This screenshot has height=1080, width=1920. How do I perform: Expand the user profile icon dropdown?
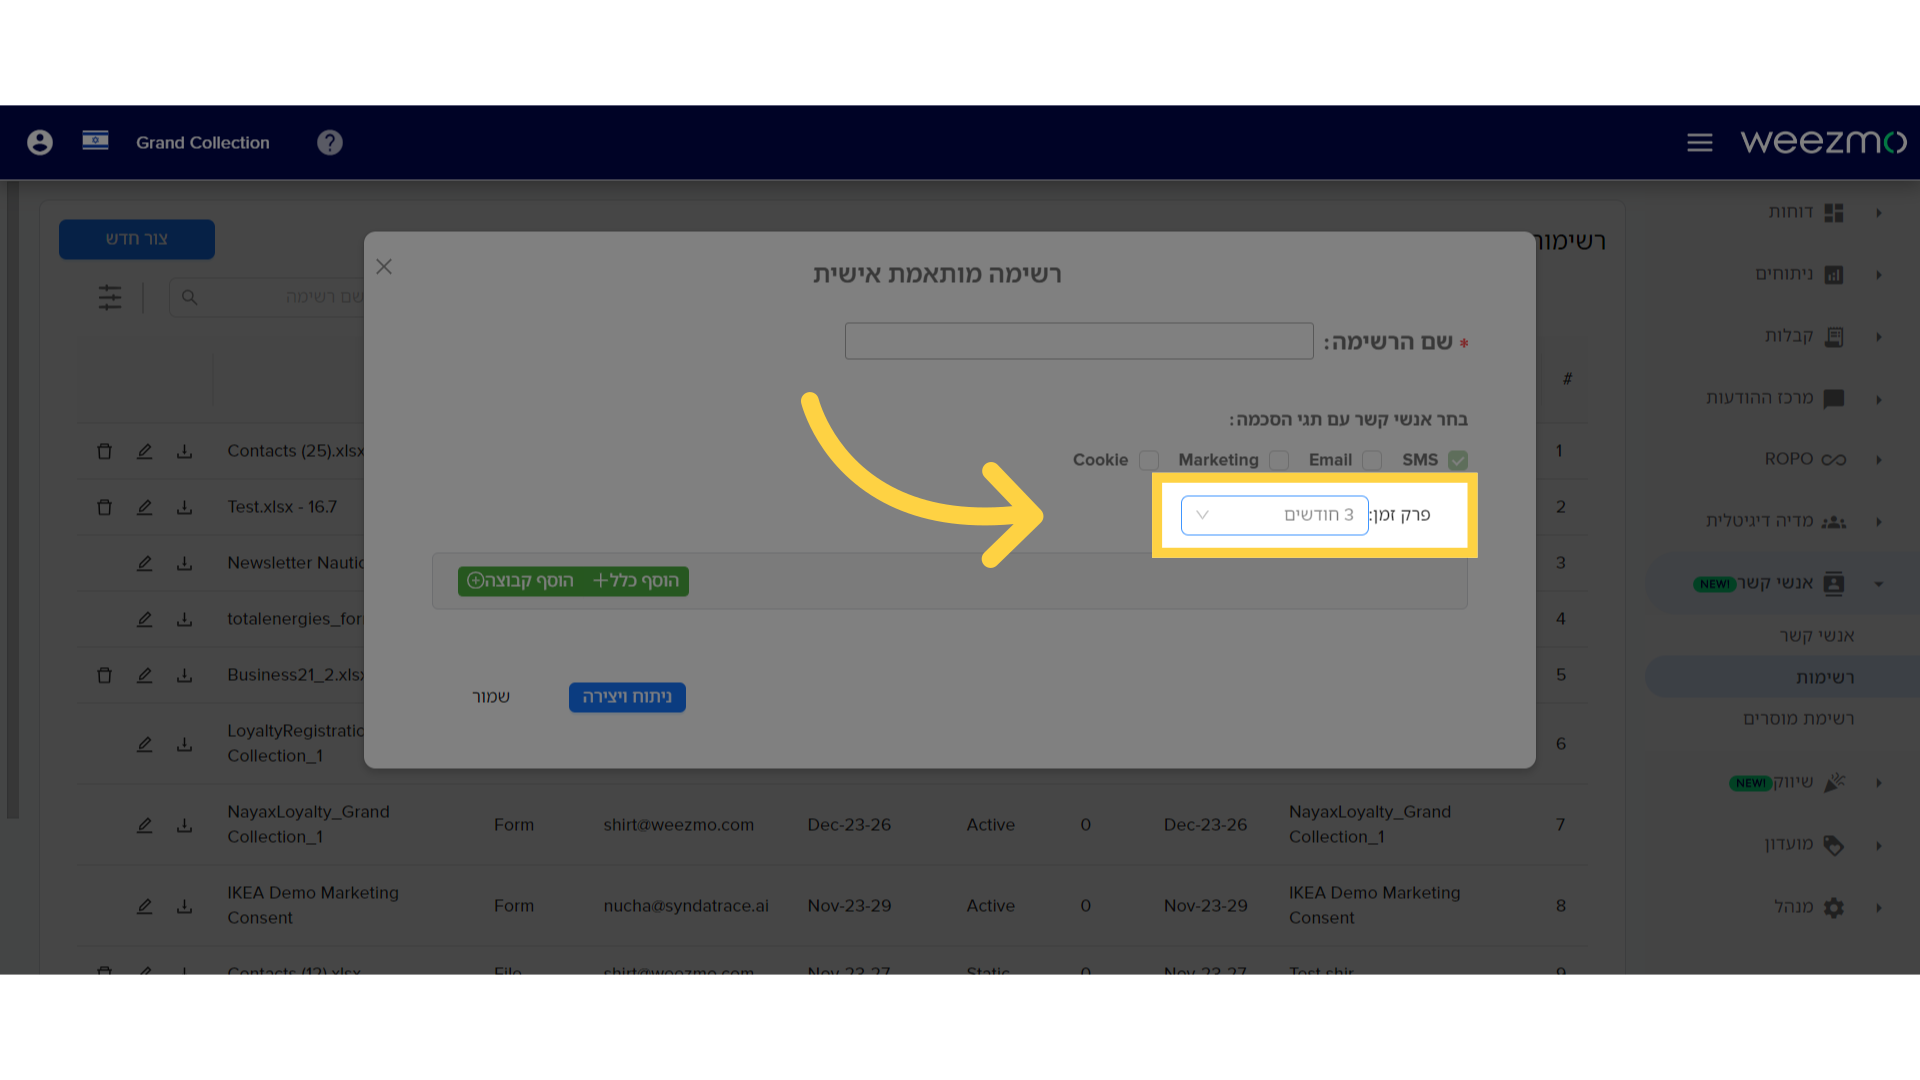click(38, 141)
